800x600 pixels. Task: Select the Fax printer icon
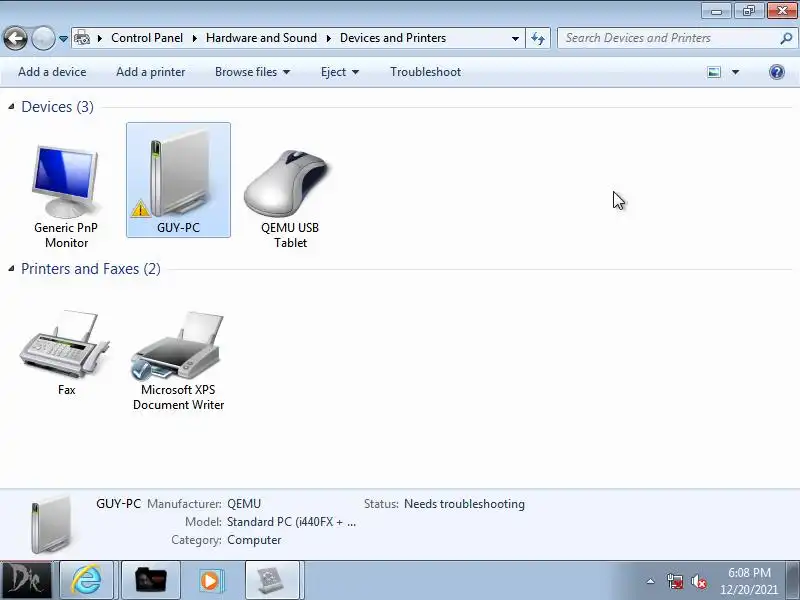(x=65, y=343)
